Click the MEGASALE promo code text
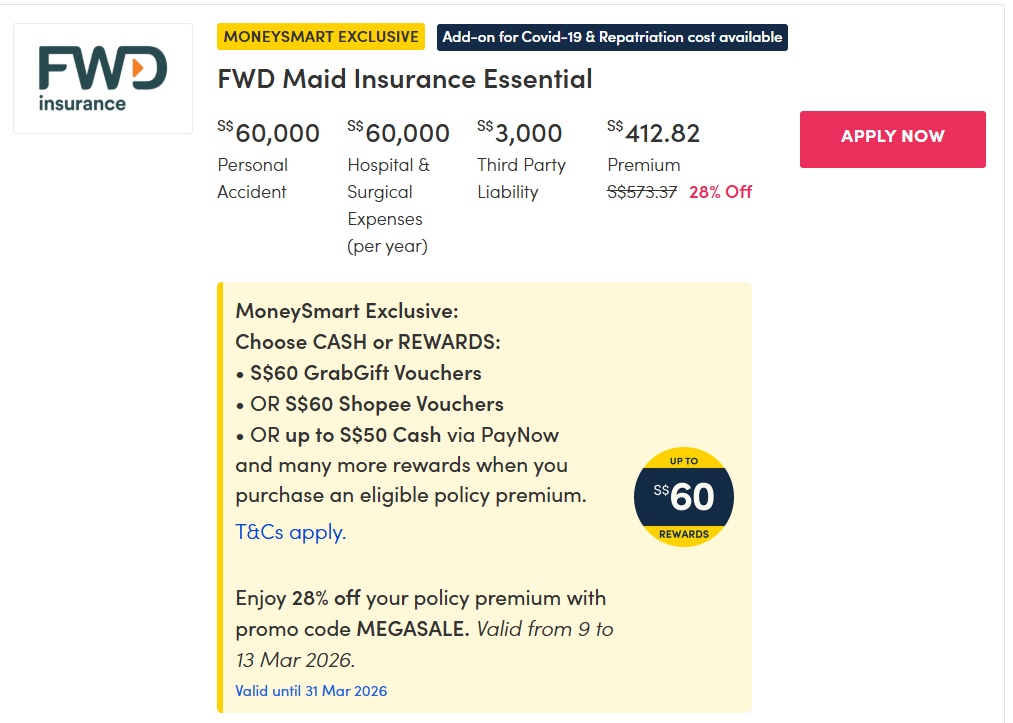1013x723 pixels. coord(412,629)
